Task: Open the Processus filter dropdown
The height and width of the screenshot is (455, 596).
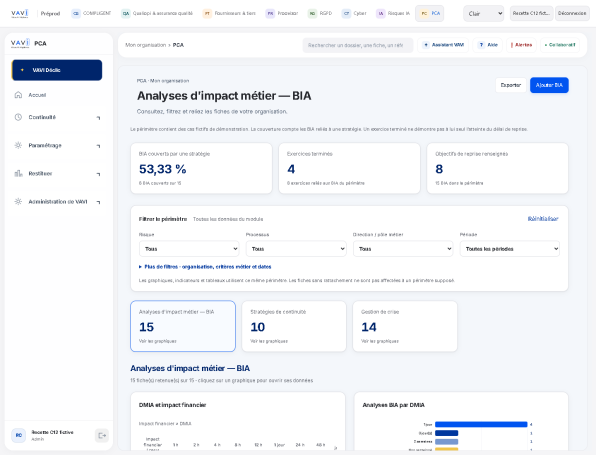Action: click(296, 249)
